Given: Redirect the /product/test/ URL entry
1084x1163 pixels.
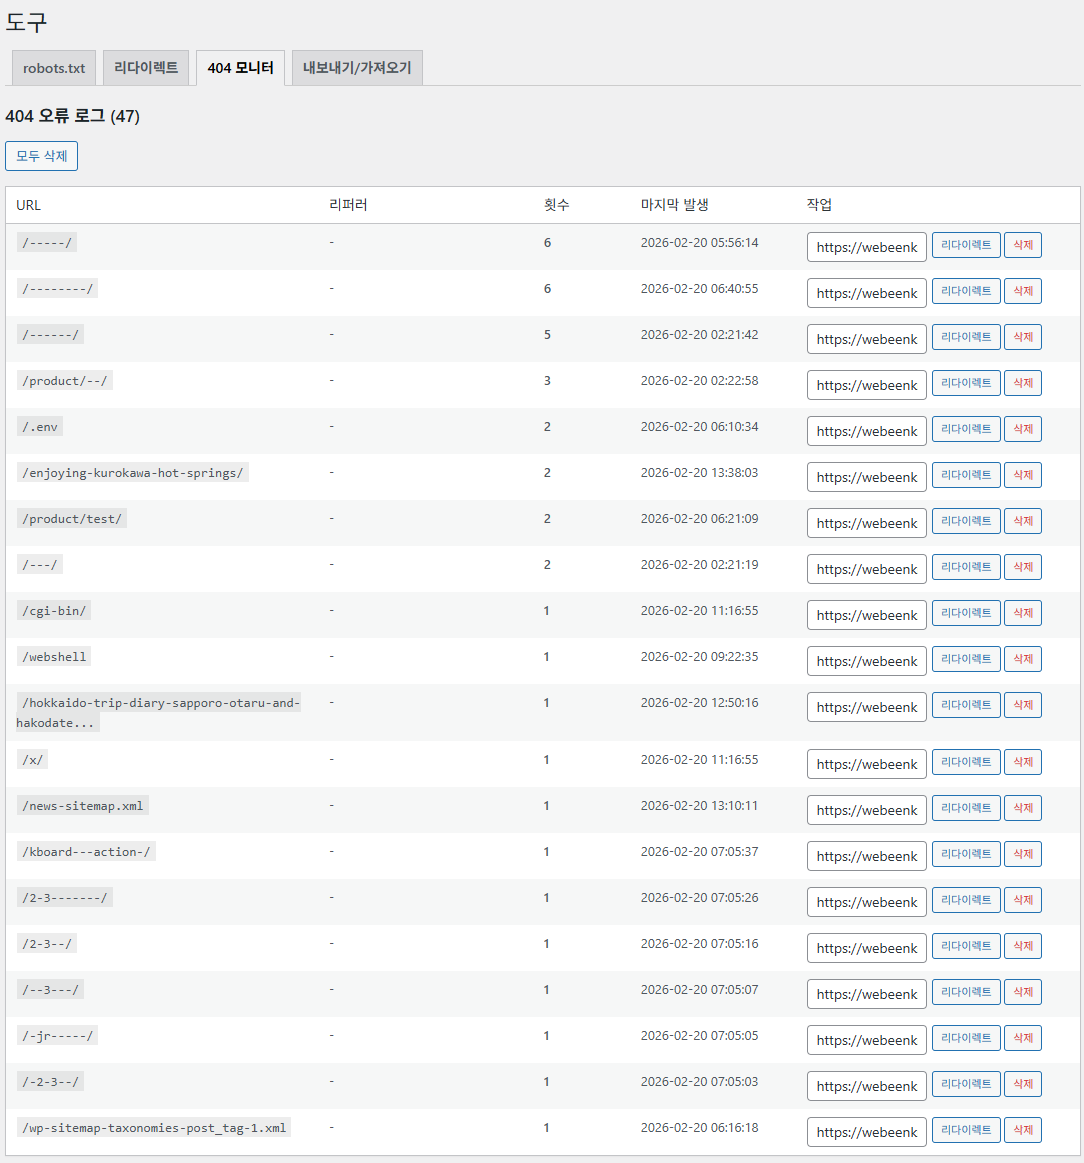Looking at the screenshot, I should pos(965,521).
